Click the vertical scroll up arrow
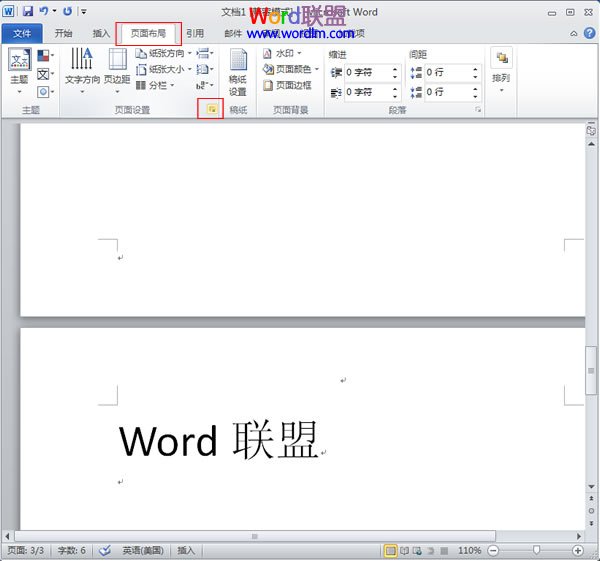Viewport: 600px width, 561px height. pos(591,144)
